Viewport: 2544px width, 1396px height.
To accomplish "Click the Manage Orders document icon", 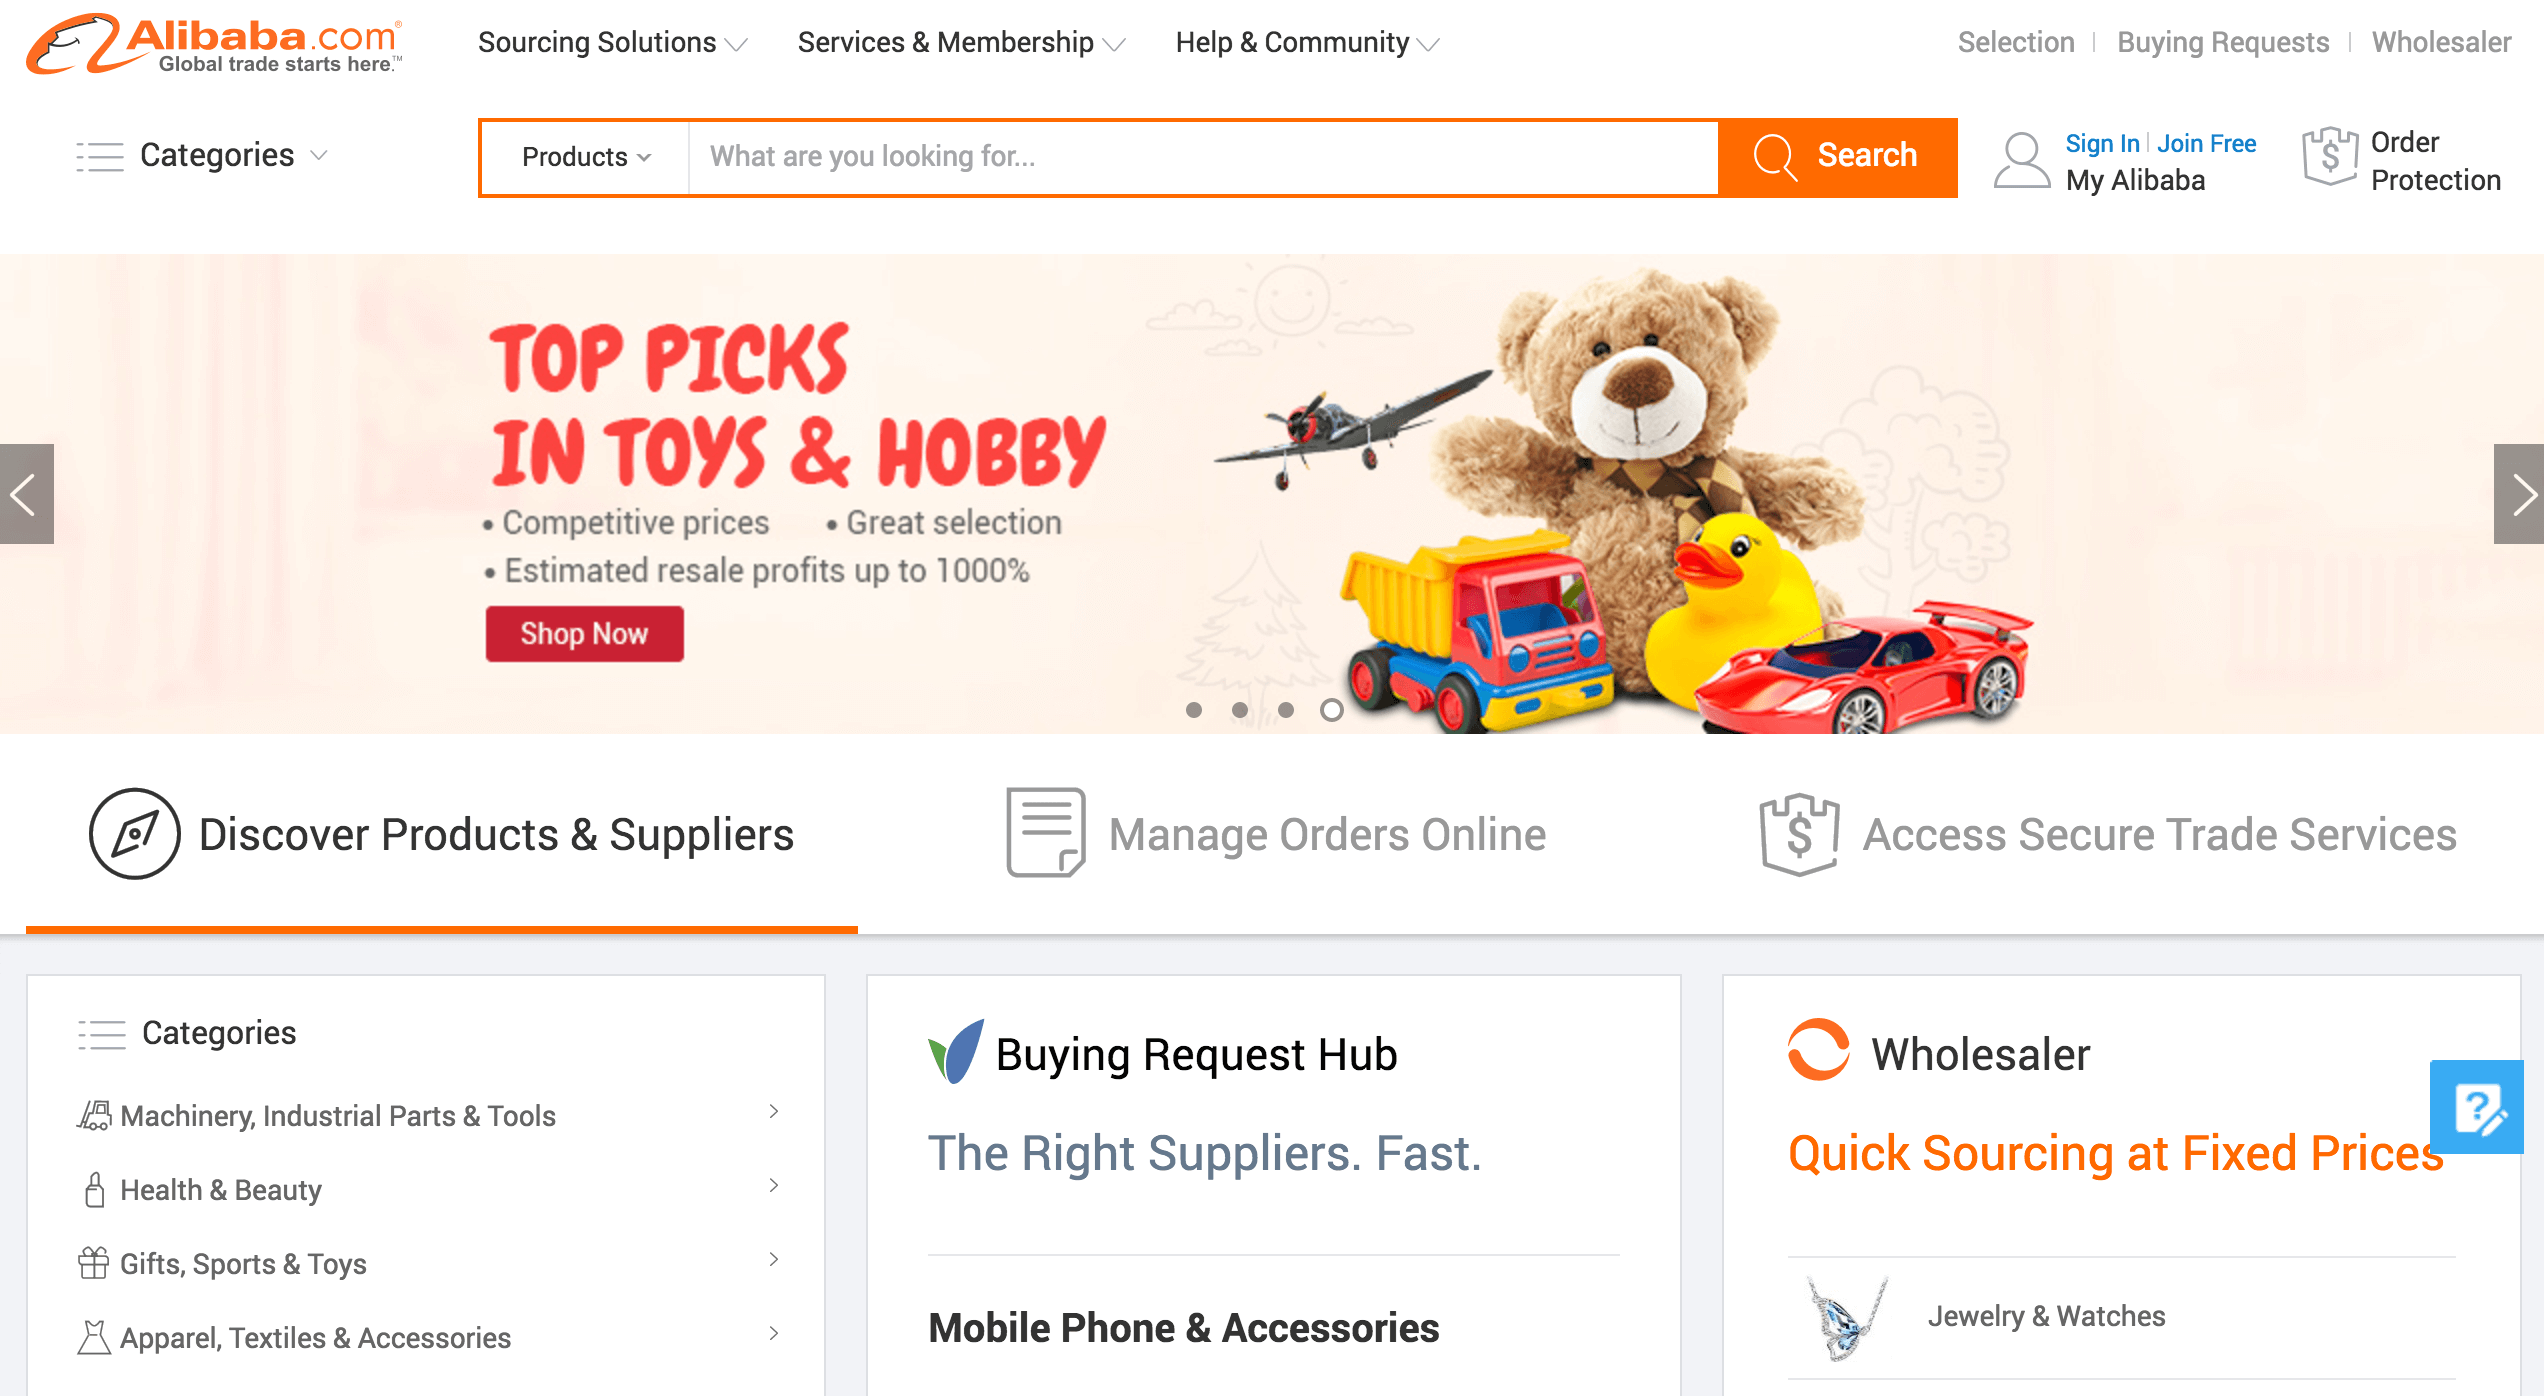I will tap(1043, 834).
